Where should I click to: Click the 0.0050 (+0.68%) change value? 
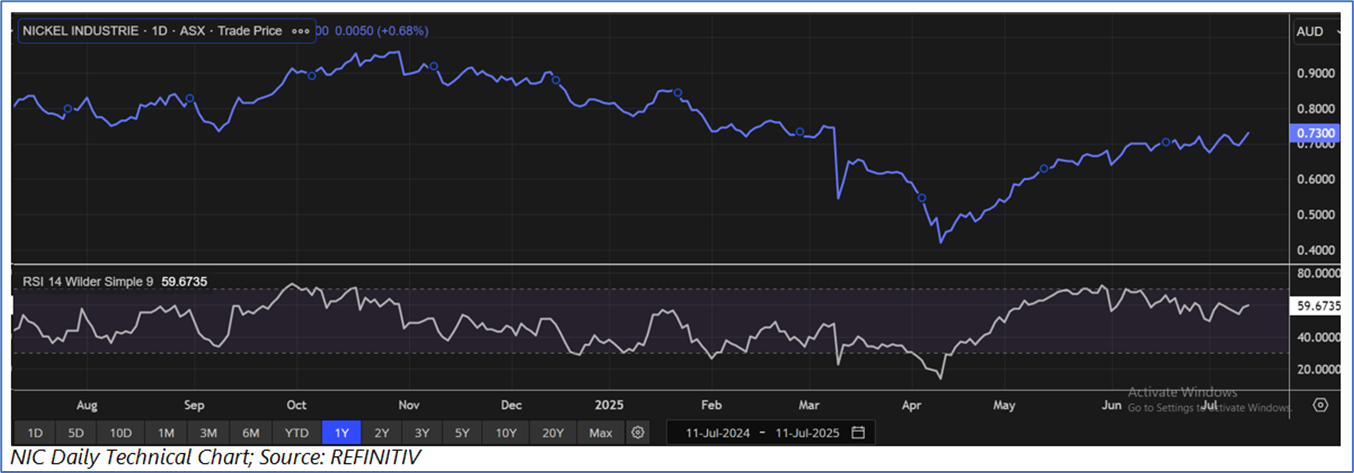381,31
